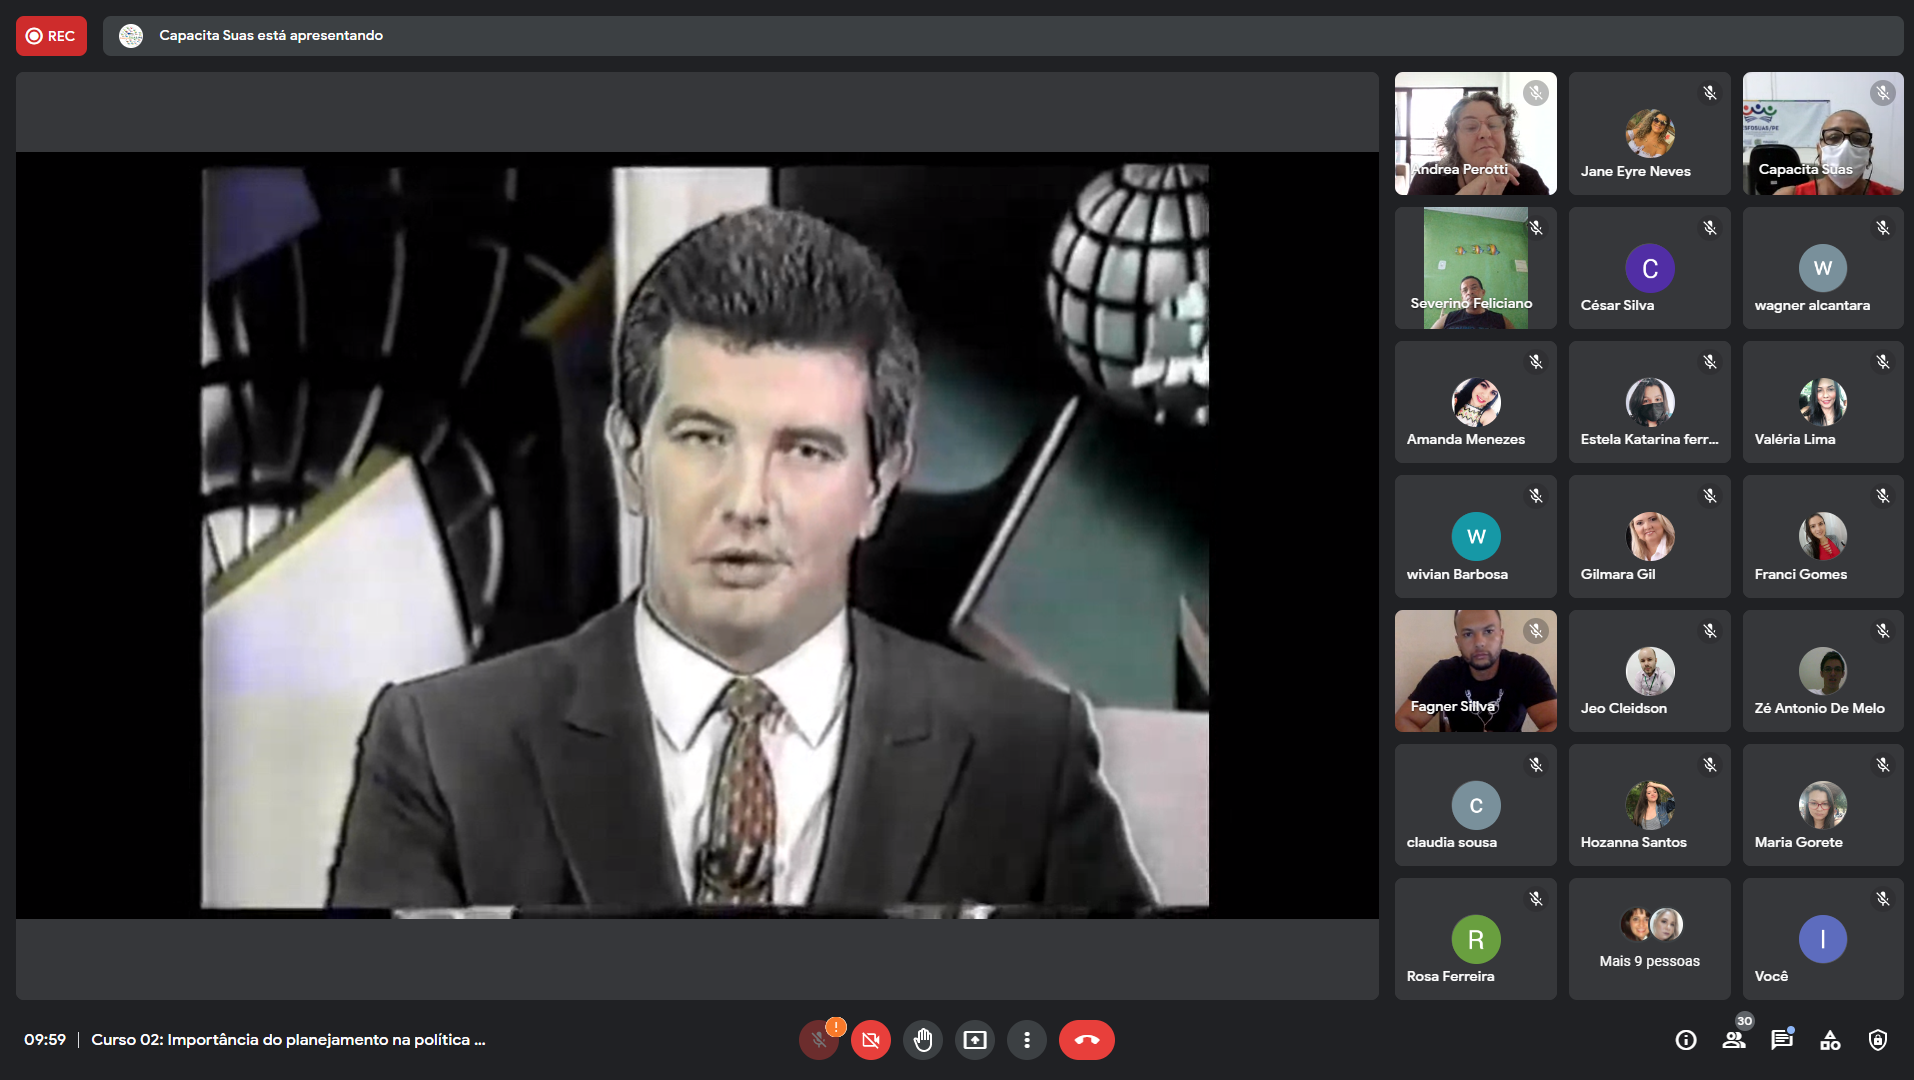Image resolution: width=1914 pixels, height=1080 pixels.
Task: Click Fagner Silva's video thumbnail
Action: 1475,671
